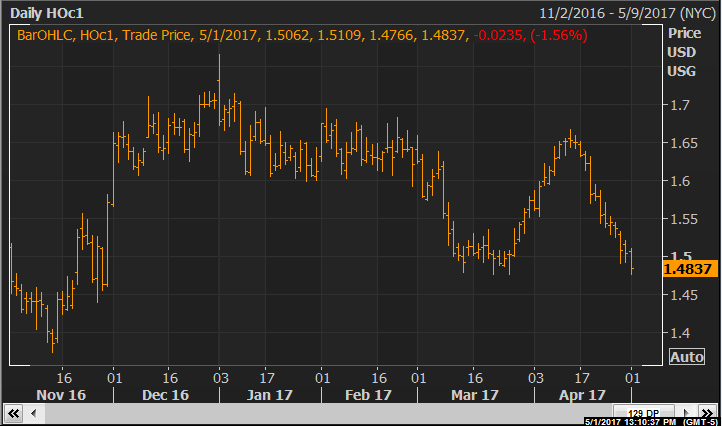Click the (GMT-5) timezone label
Screen dimensions: 722x426
coord(700,422)
